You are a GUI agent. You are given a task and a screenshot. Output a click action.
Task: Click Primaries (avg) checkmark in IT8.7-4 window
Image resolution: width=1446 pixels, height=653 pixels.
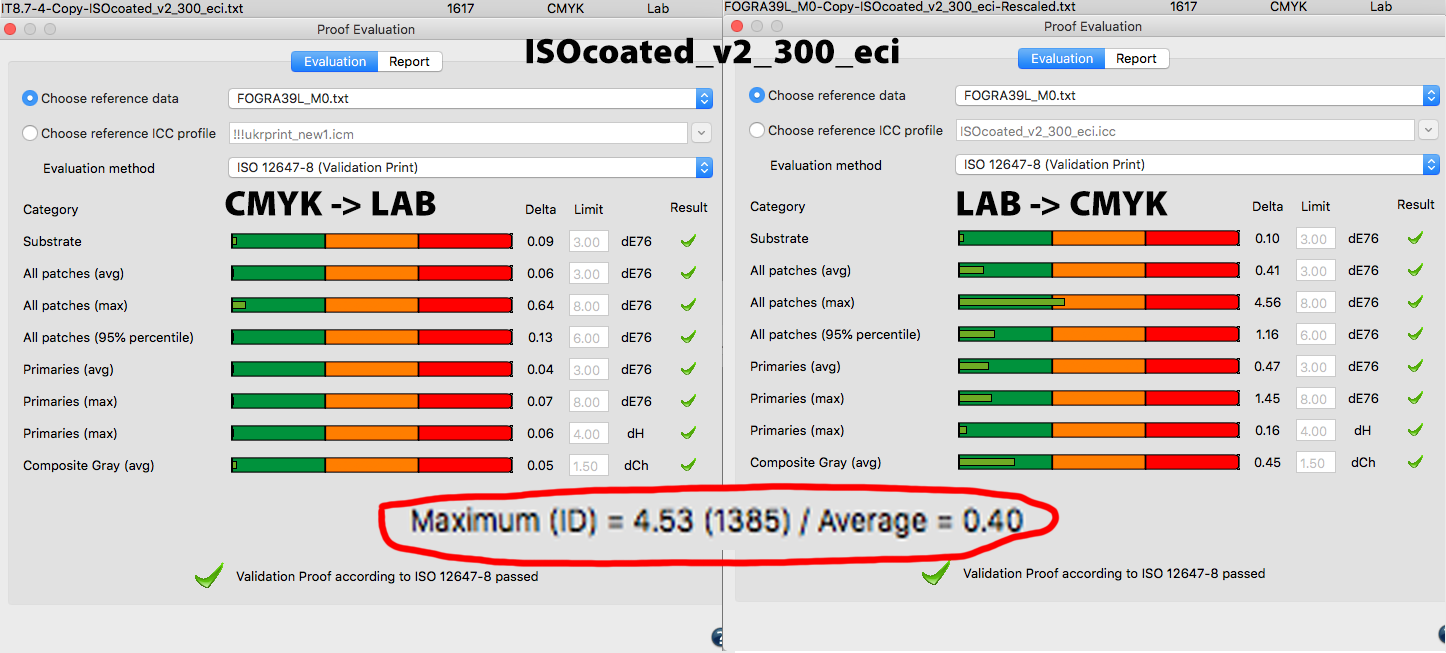688,369
